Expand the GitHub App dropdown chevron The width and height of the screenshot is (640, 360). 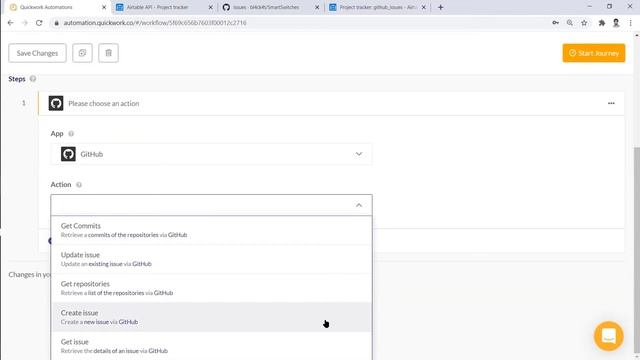[359, 154]
